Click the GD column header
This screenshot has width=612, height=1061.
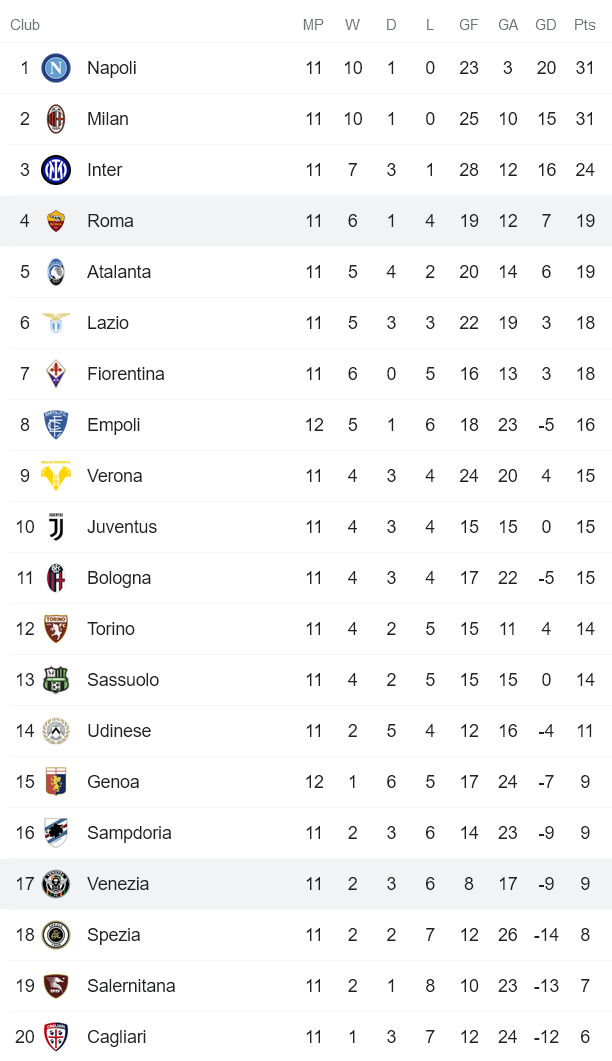tap(546, 25)
